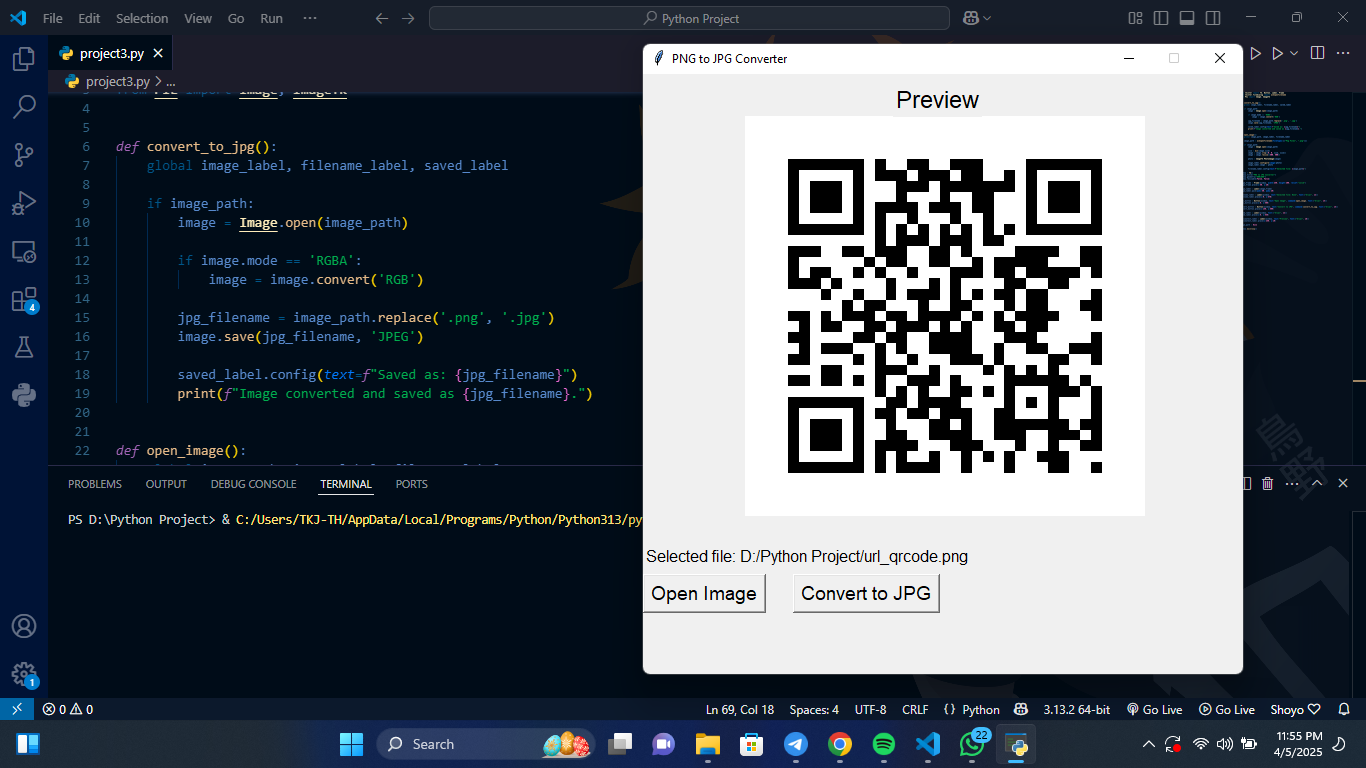
Task: Open the Remote Explorer view
Action: [24, 251]
